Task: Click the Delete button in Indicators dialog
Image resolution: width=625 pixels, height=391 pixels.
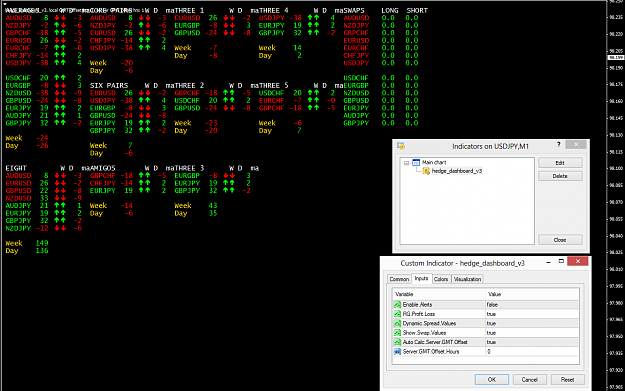Action: tap(560, 176)
